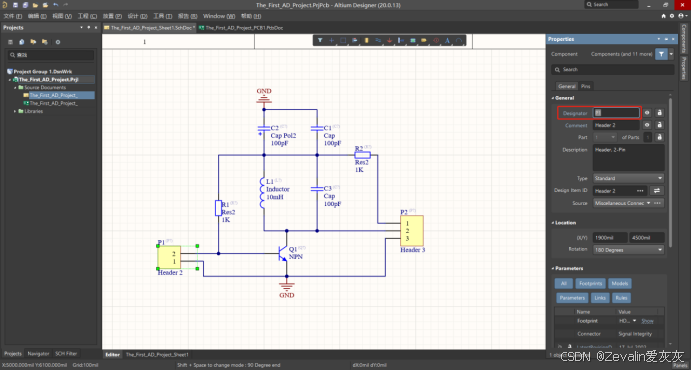The height and width of the screenshot is (371, 692).
Task: Toggle the Properties selection filter funnel button
Action: pos(661,54)
